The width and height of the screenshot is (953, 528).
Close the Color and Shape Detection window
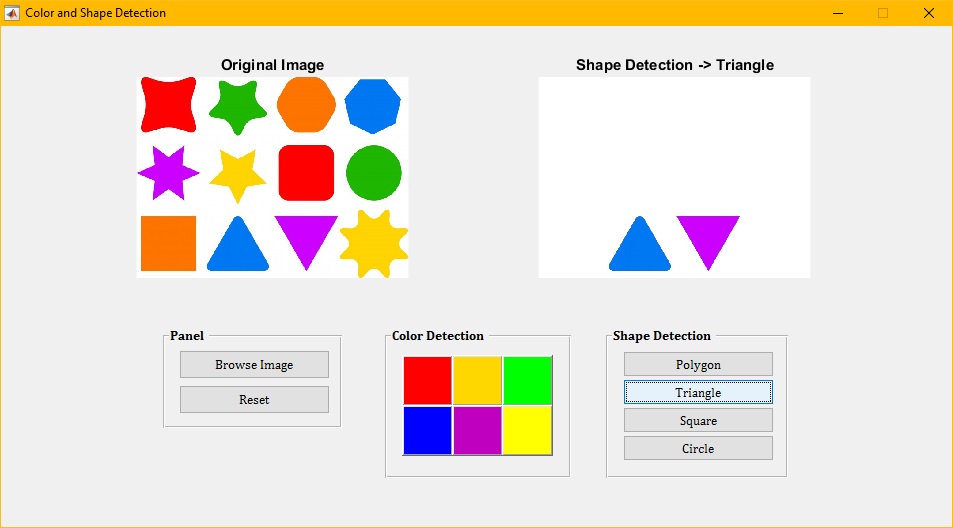[x=928, y=13]
